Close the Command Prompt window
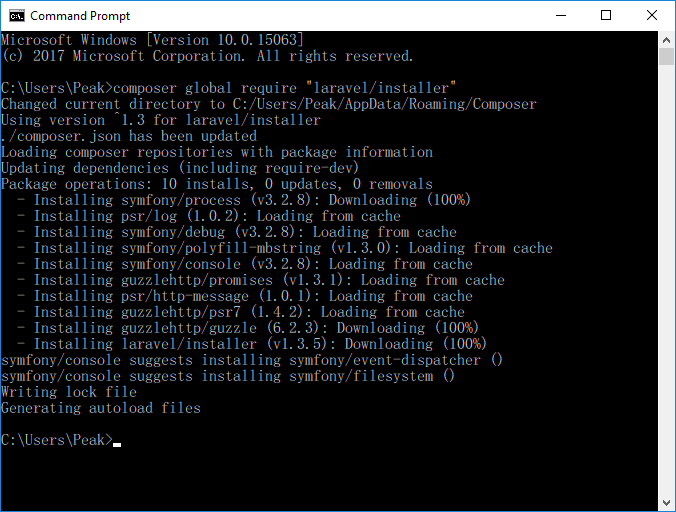Screen dimensions: 676x512 (652, 16)
